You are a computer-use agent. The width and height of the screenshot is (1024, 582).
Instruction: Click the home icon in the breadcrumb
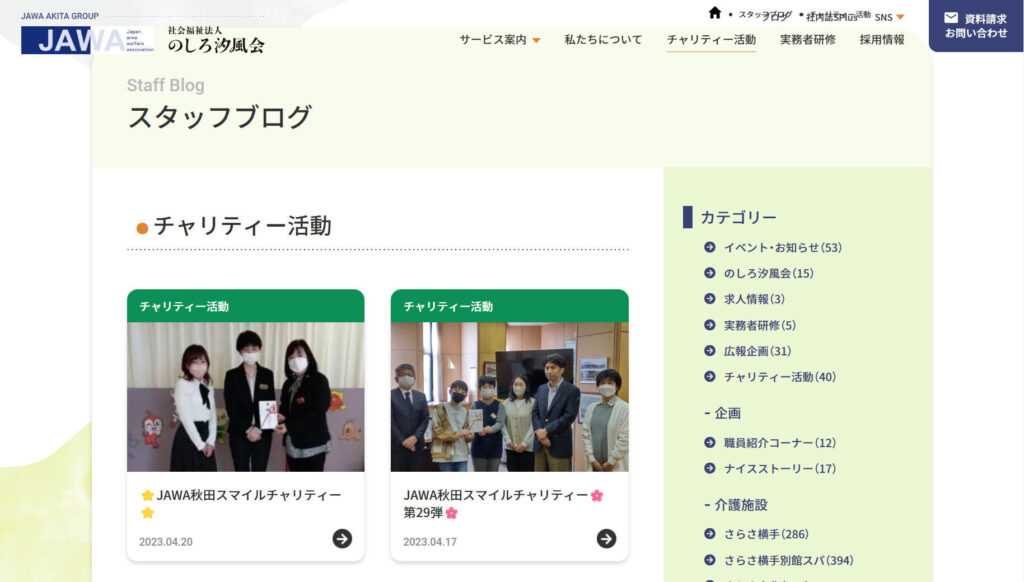click(714, 13)
